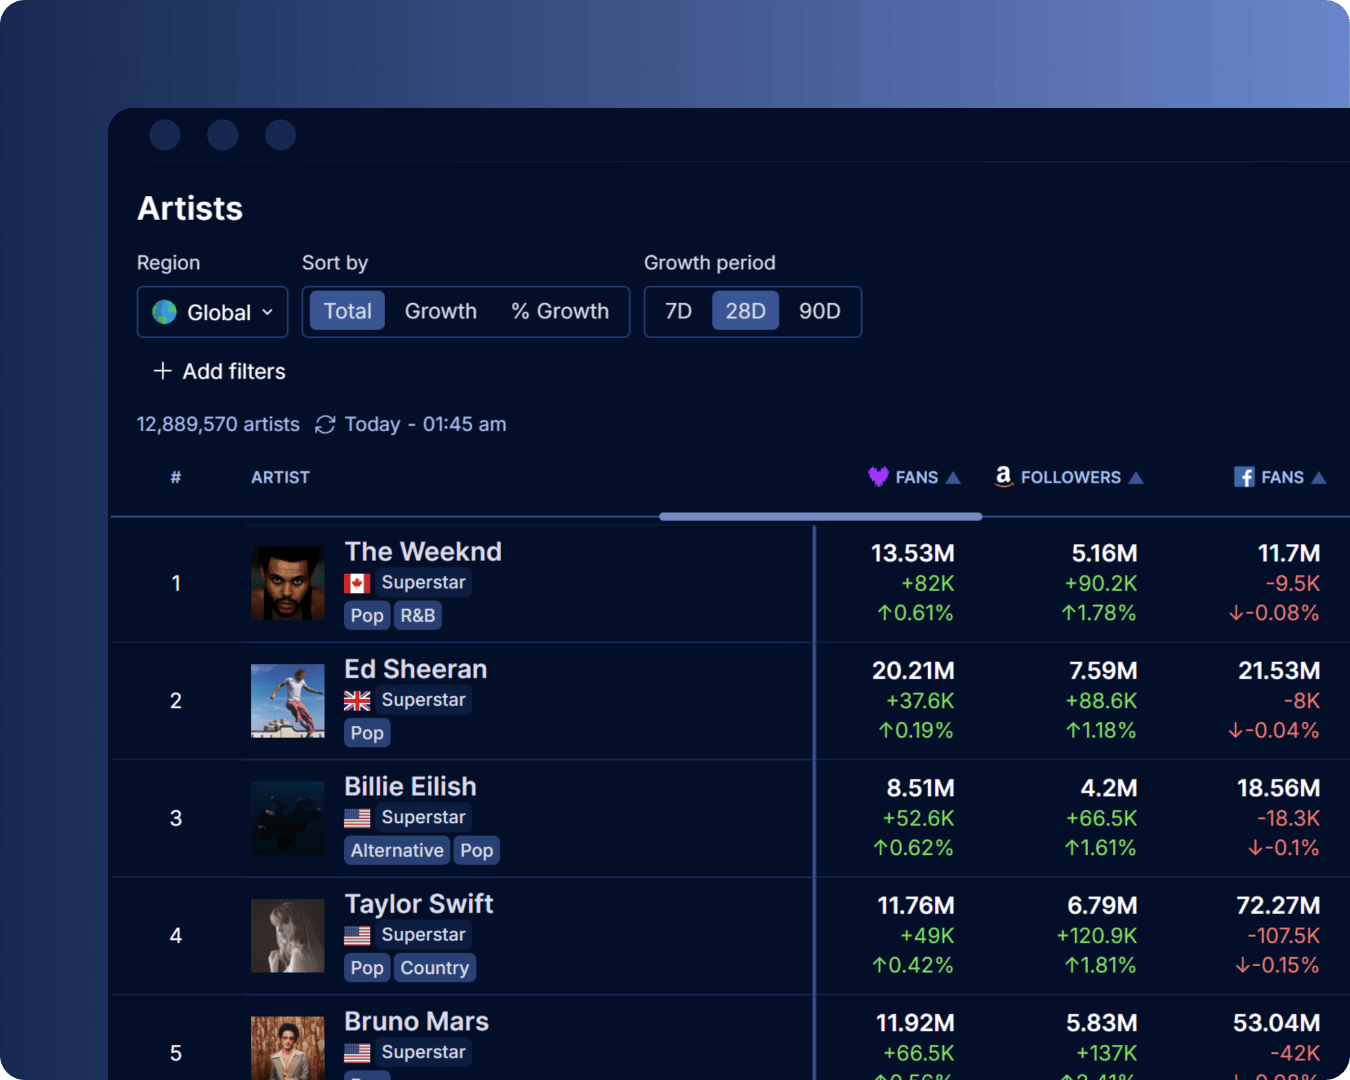The height and width of the screenshot is (1080, 1350).
Task: Click the UK flag next to Ed Sheeran
Action: [357, 700]
